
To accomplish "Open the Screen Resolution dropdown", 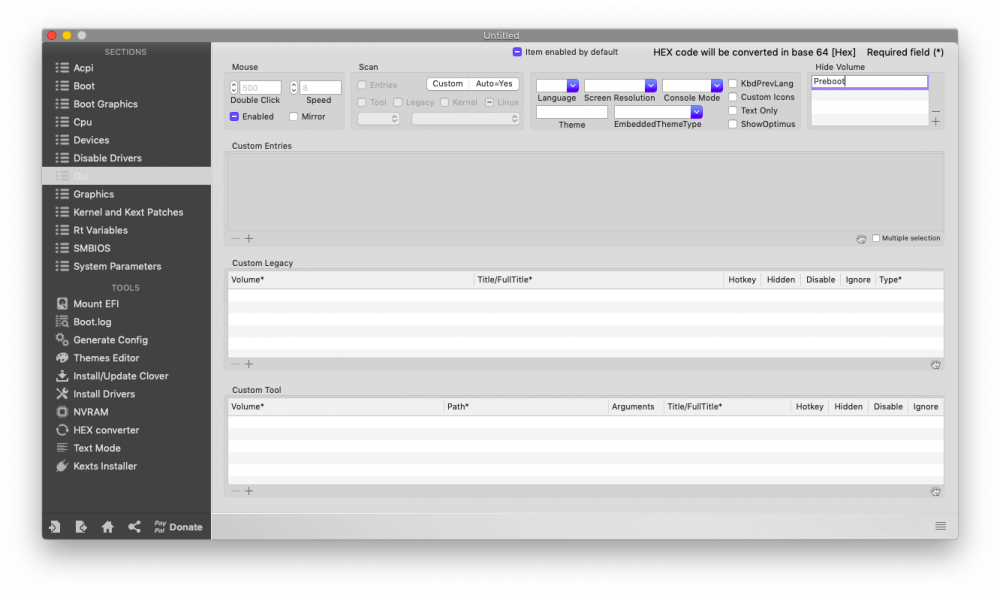I will (651, 85).
